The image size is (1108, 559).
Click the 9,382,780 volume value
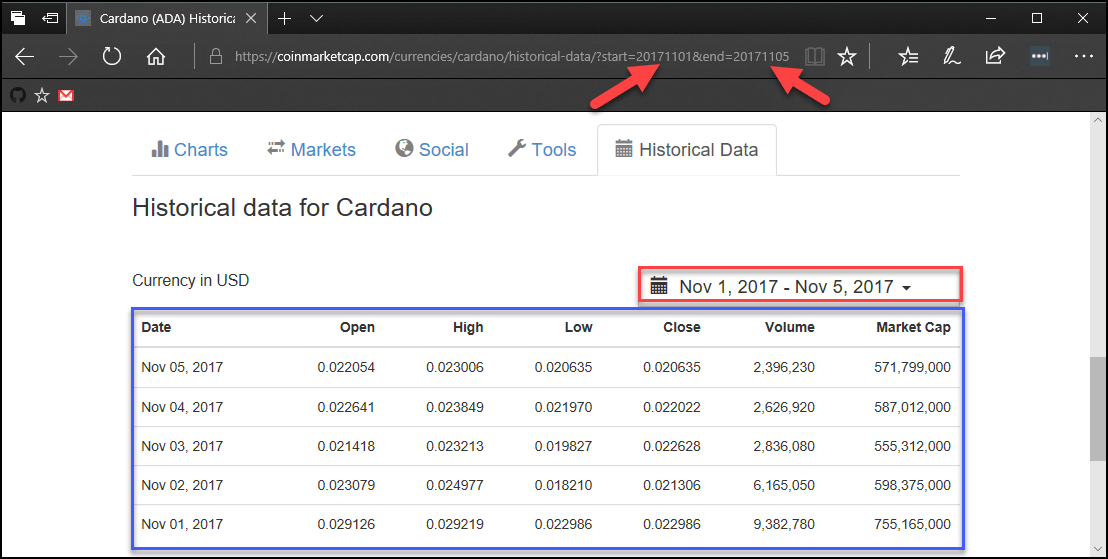point(784,524)
